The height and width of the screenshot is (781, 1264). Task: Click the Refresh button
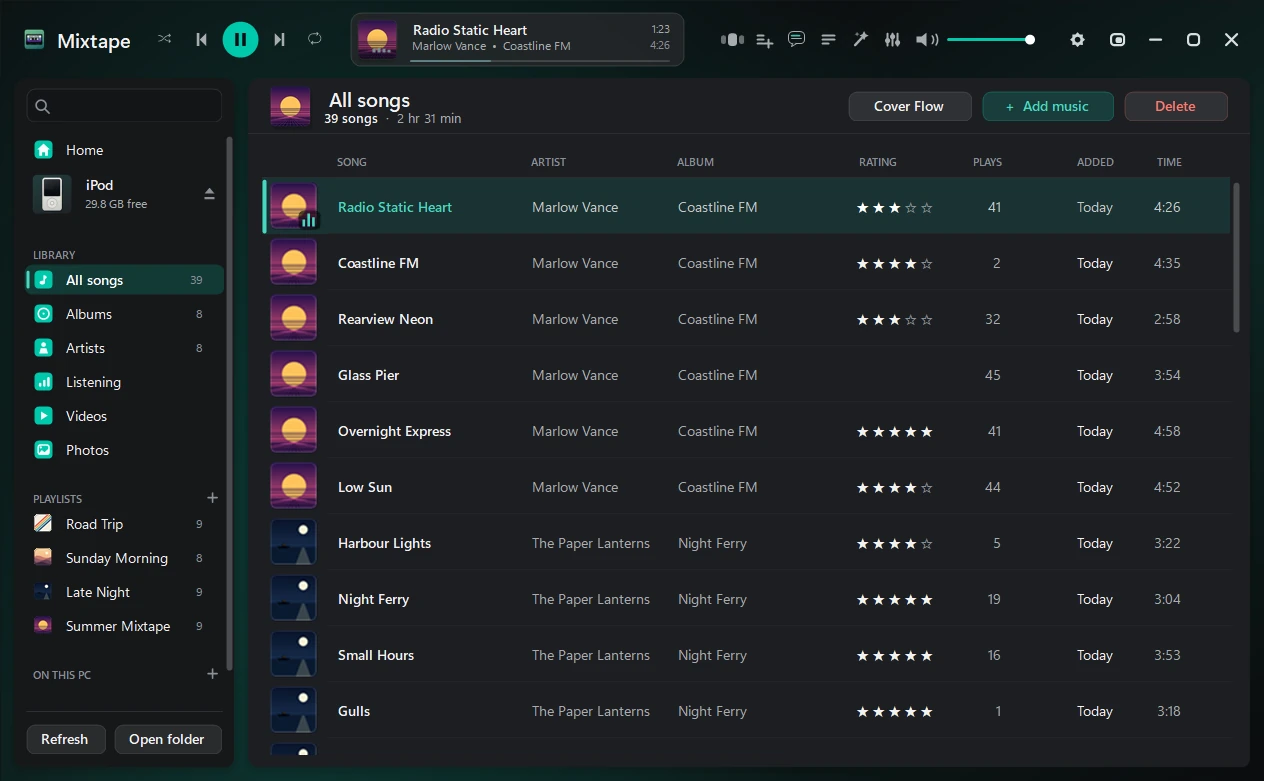coord(65,739)
